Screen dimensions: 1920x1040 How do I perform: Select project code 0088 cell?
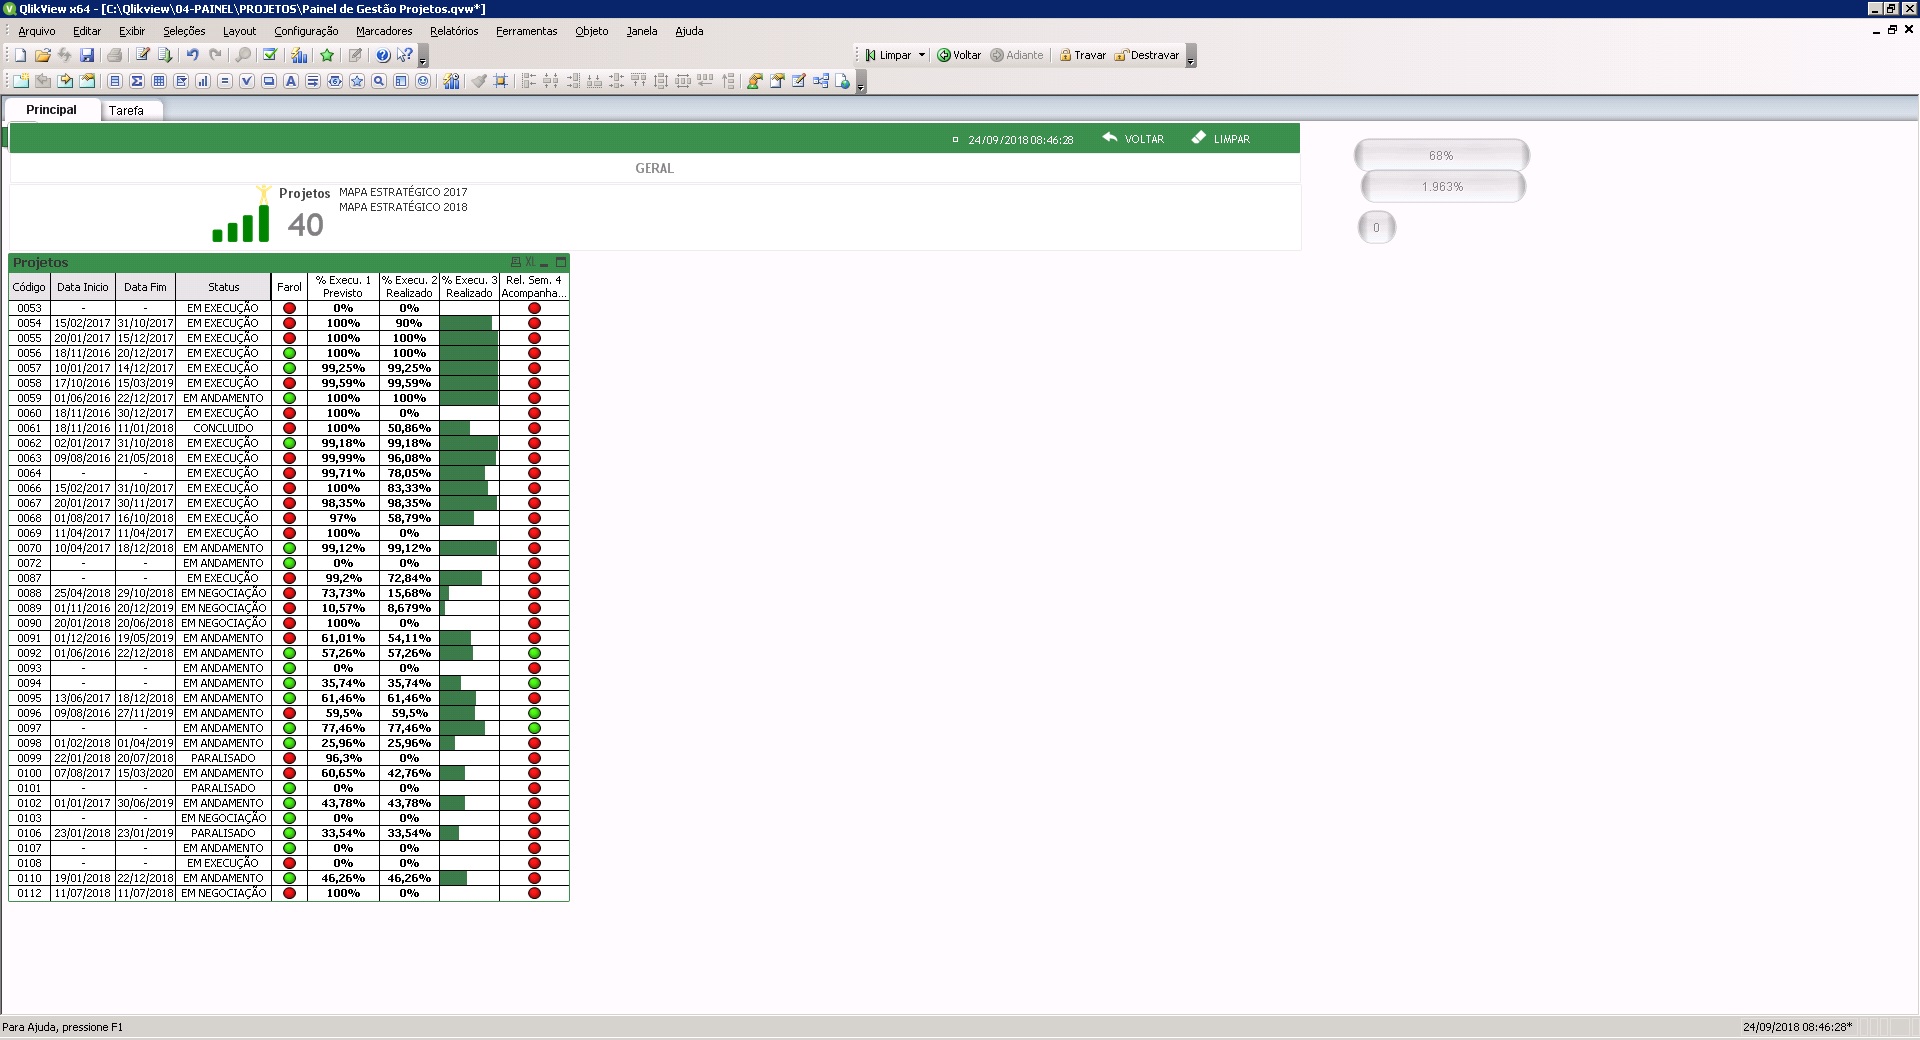coord(29,593)
